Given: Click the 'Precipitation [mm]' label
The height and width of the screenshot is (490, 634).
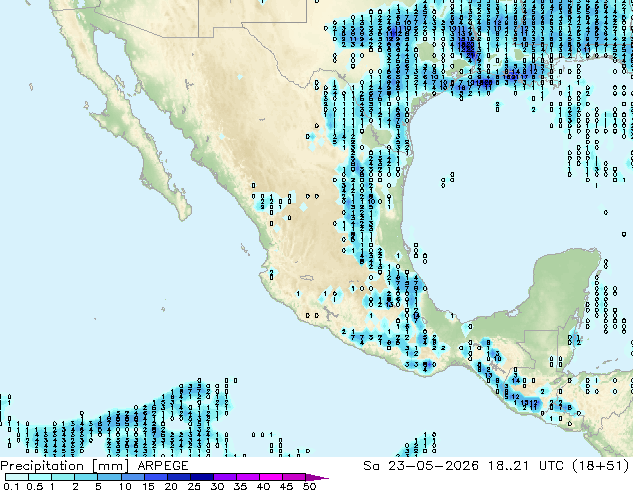Looking at the screenshot, I should click(65, 466).
